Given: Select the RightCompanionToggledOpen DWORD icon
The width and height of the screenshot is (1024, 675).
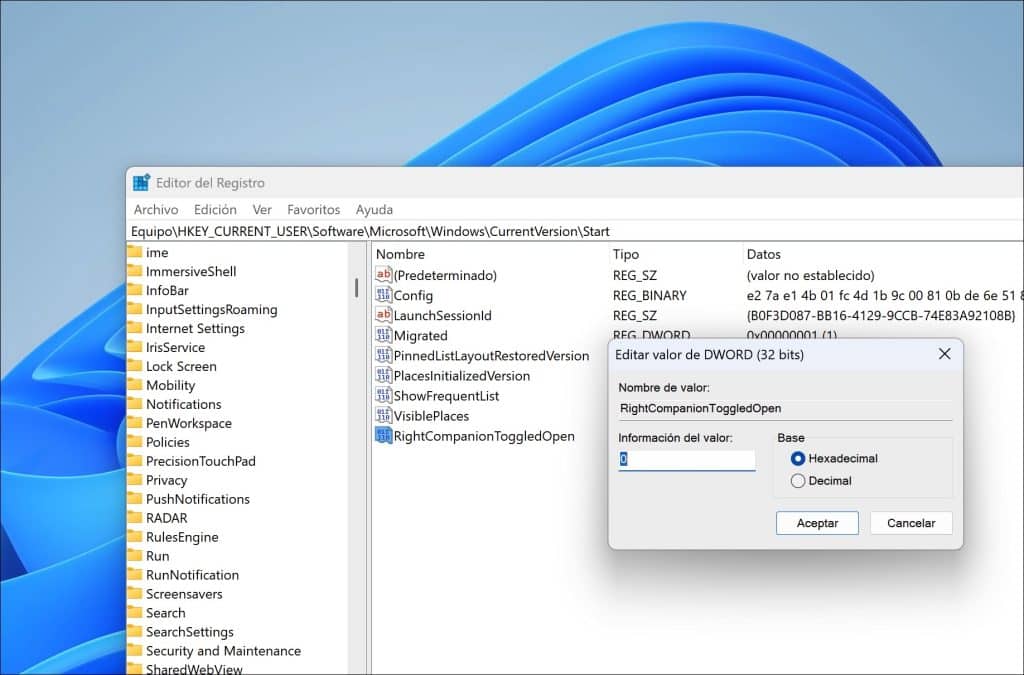Looking at the screenshot, I should tap(383, 435).
